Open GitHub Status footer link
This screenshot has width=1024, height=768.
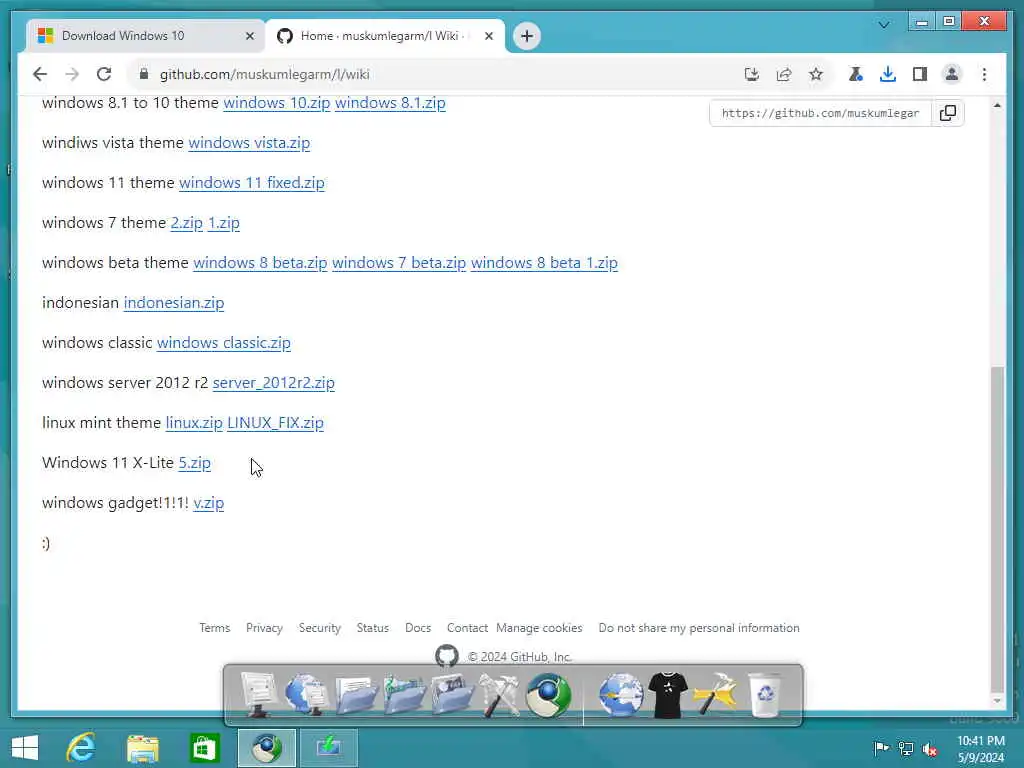[x=373, y=628]
